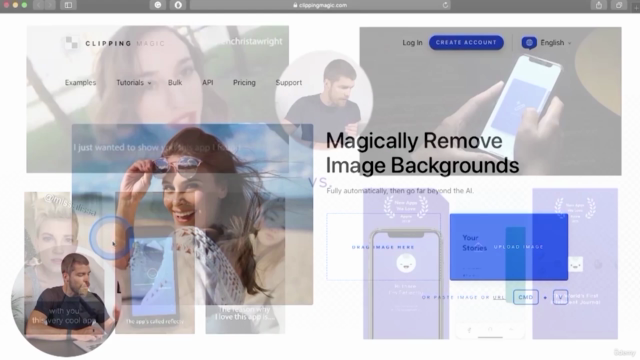Open the Examples page
640x360 pixels.
point(80,82)
